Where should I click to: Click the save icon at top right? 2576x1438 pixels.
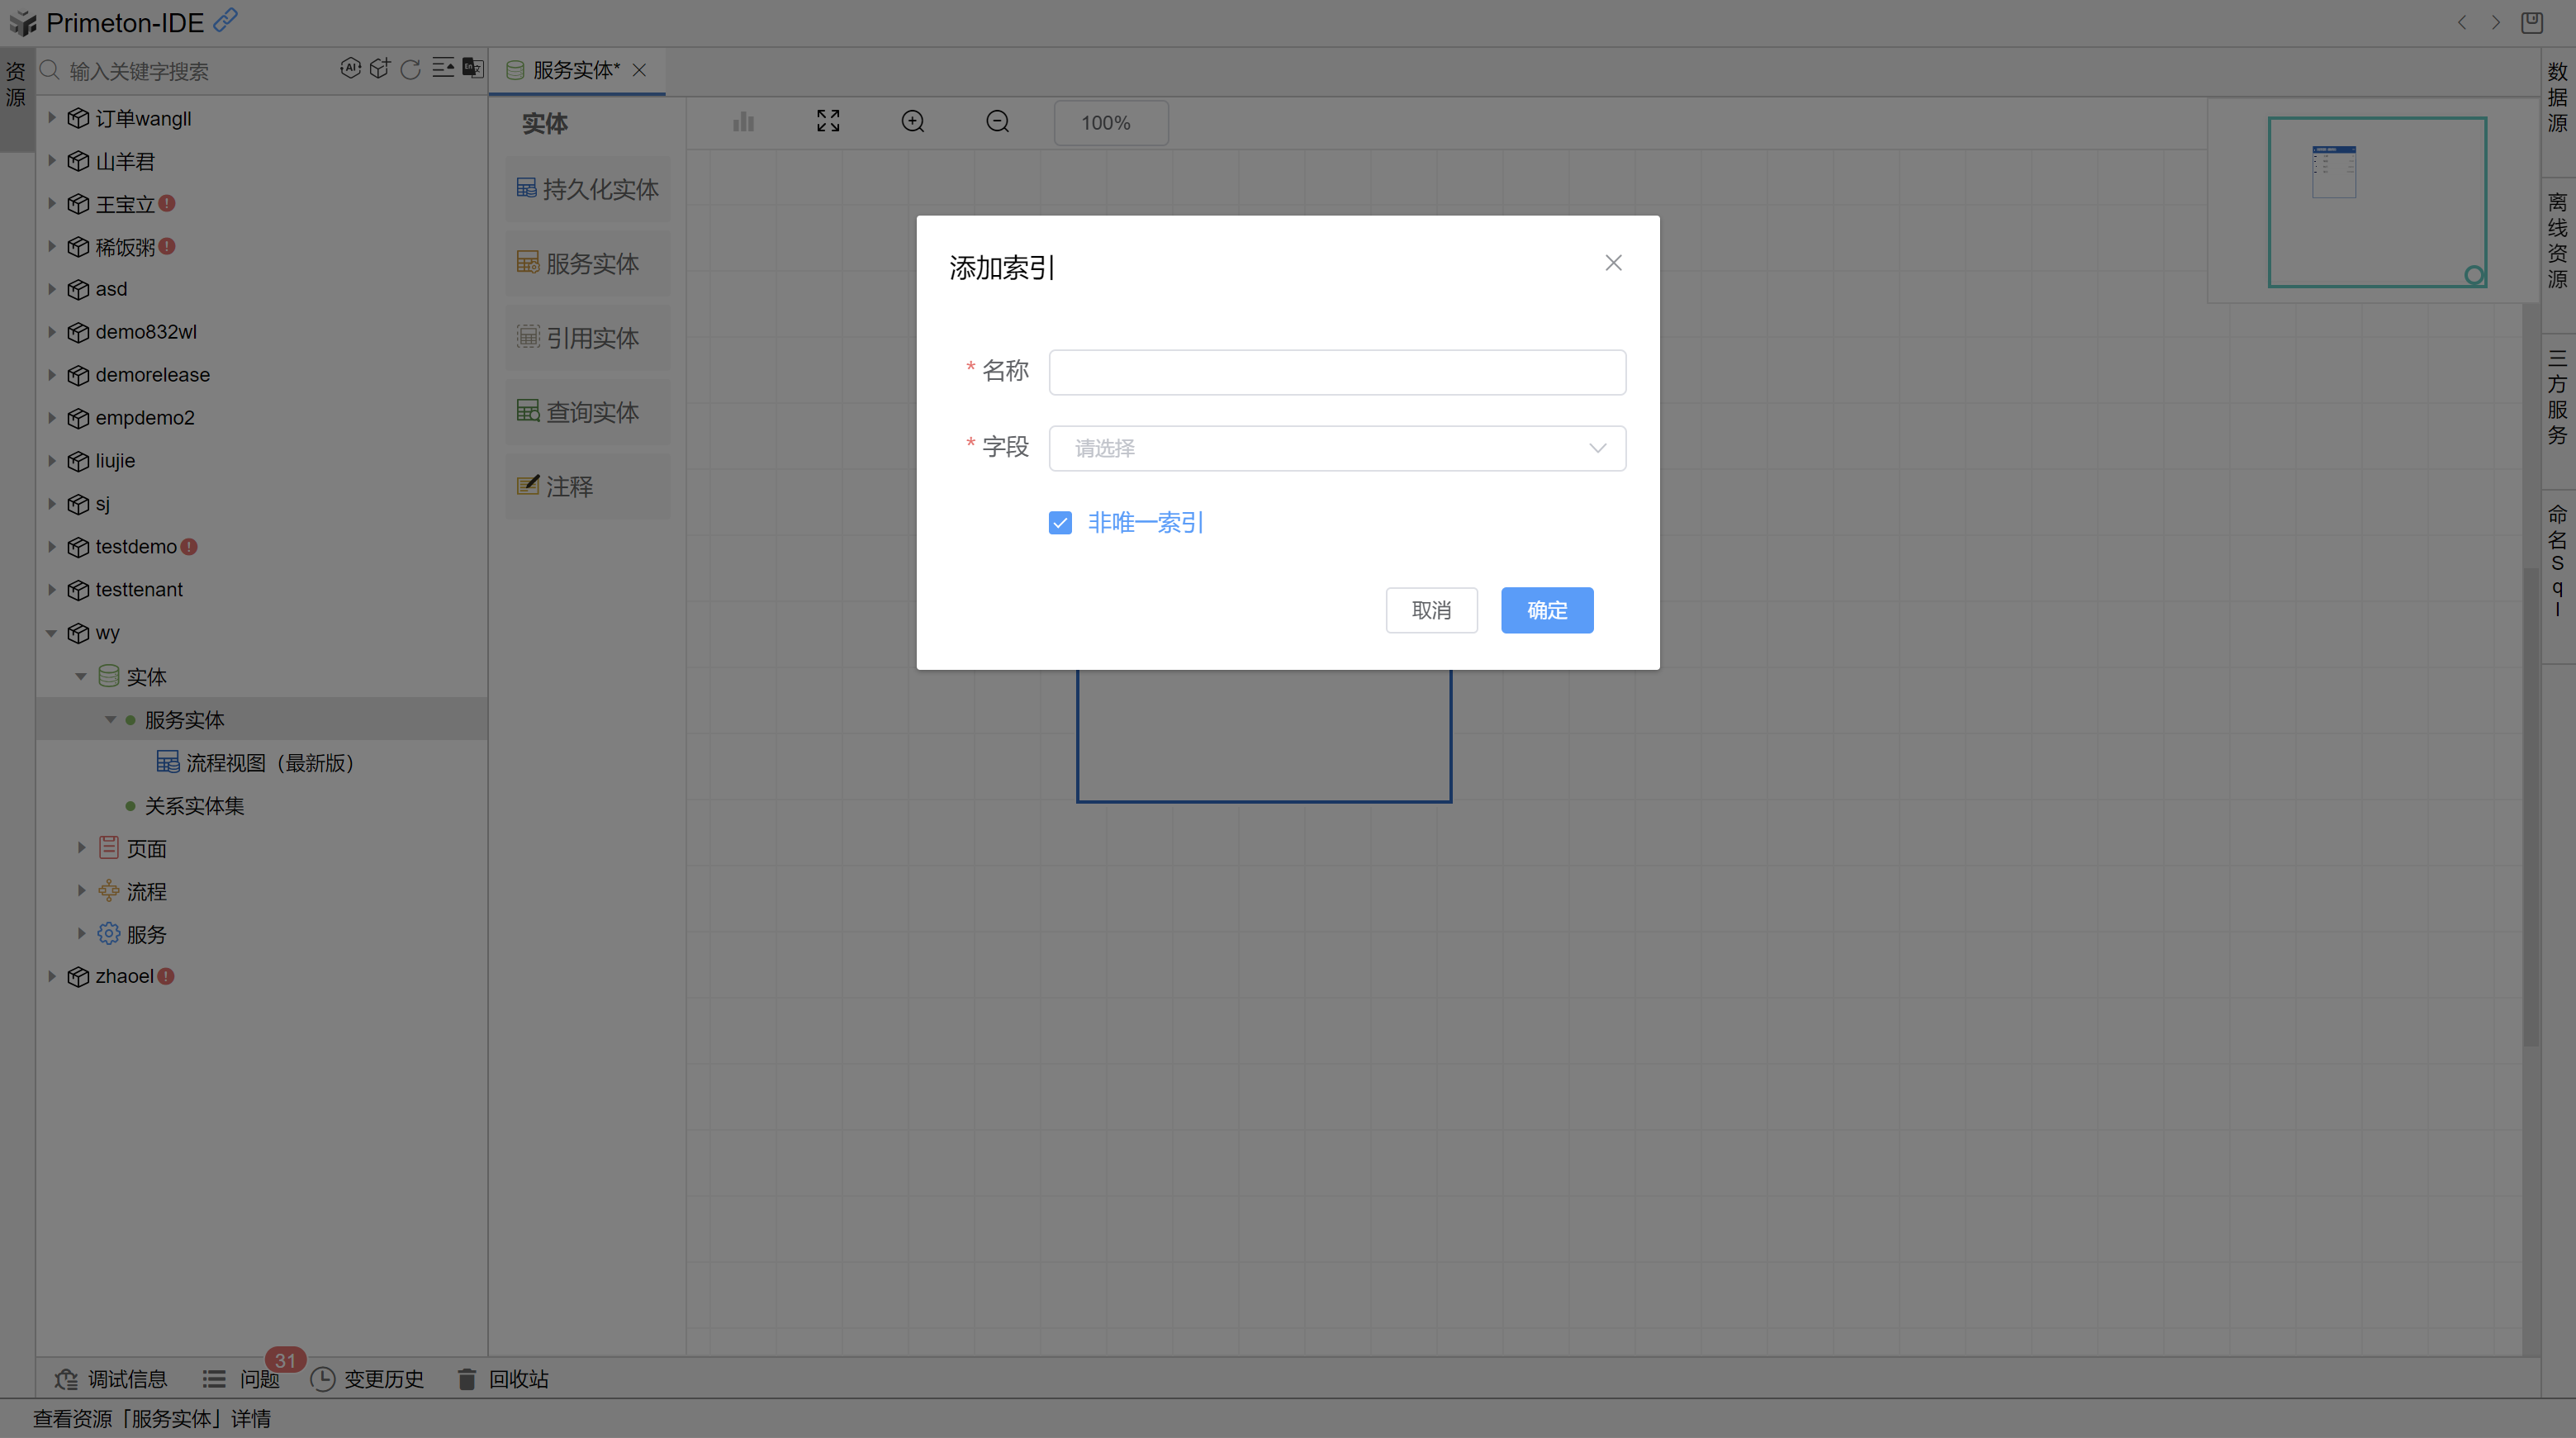tap(2532, 22)
